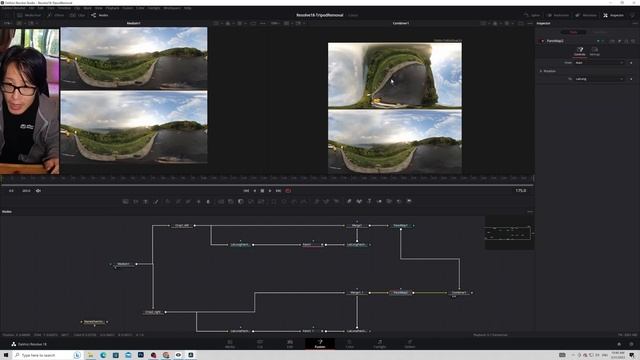Switch to the Color page tab
This screenshot has width=640, height=360.
click(x=350, y=344)
